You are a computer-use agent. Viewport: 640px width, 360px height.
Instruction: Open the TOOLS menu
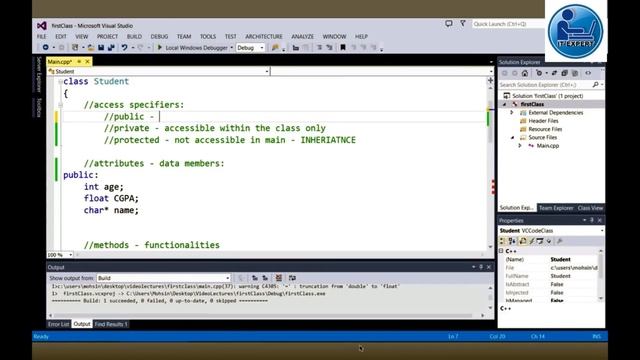208,37
